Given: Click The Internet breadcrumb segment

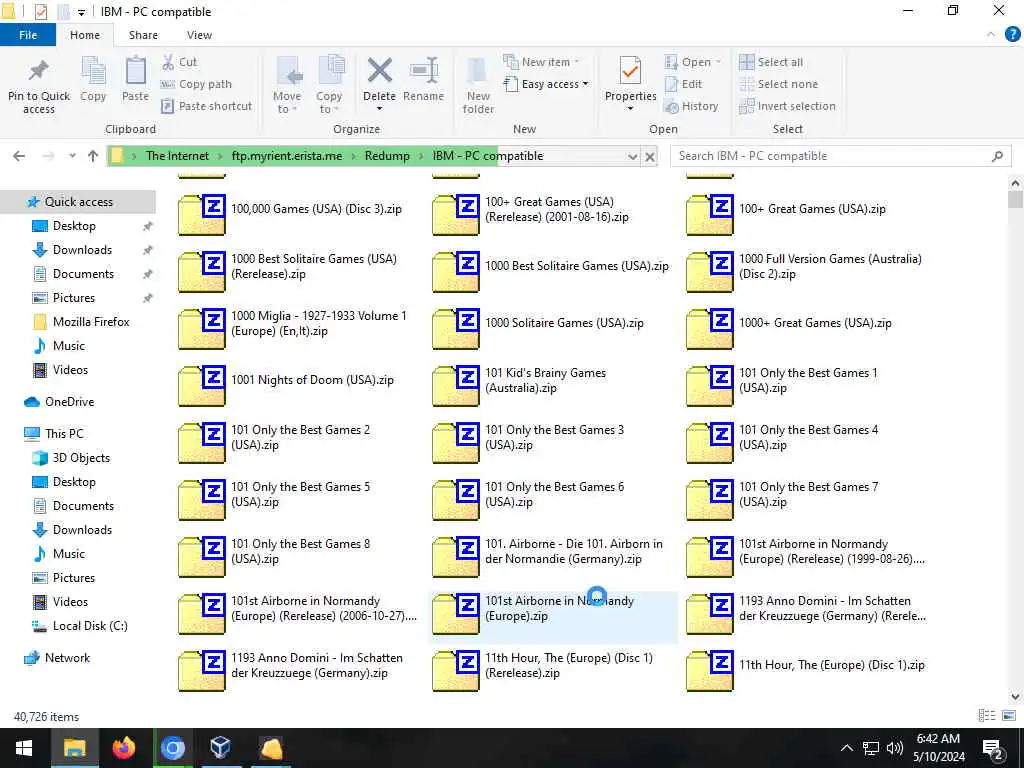Looking at the screenshot, I should click(x=178, y=156).
